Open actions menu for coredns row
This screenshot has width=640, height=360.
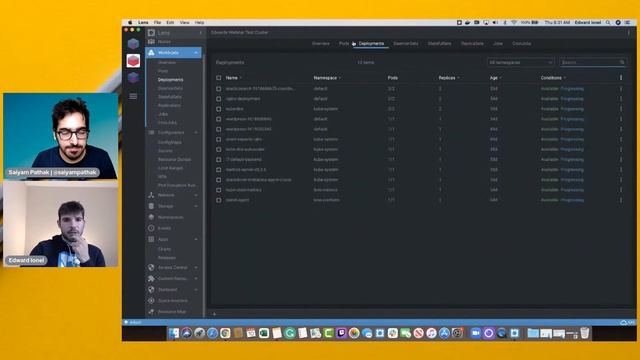coord(621,109)
